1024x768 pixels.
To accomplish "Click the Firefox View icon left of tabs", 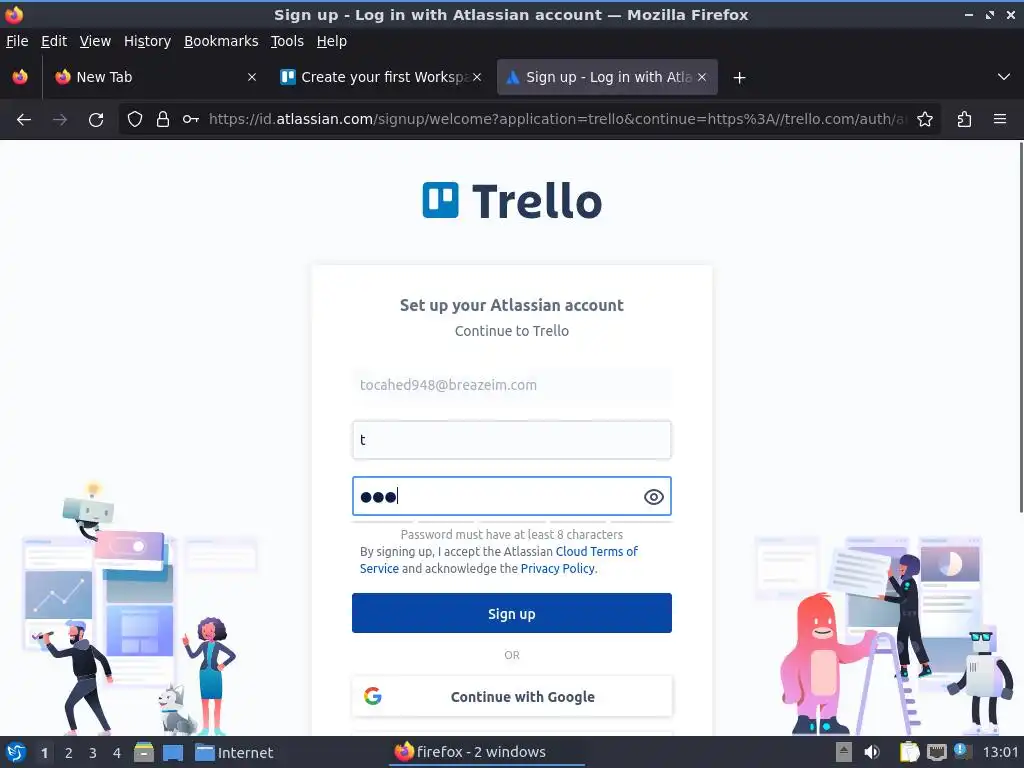I will [20, 77].
